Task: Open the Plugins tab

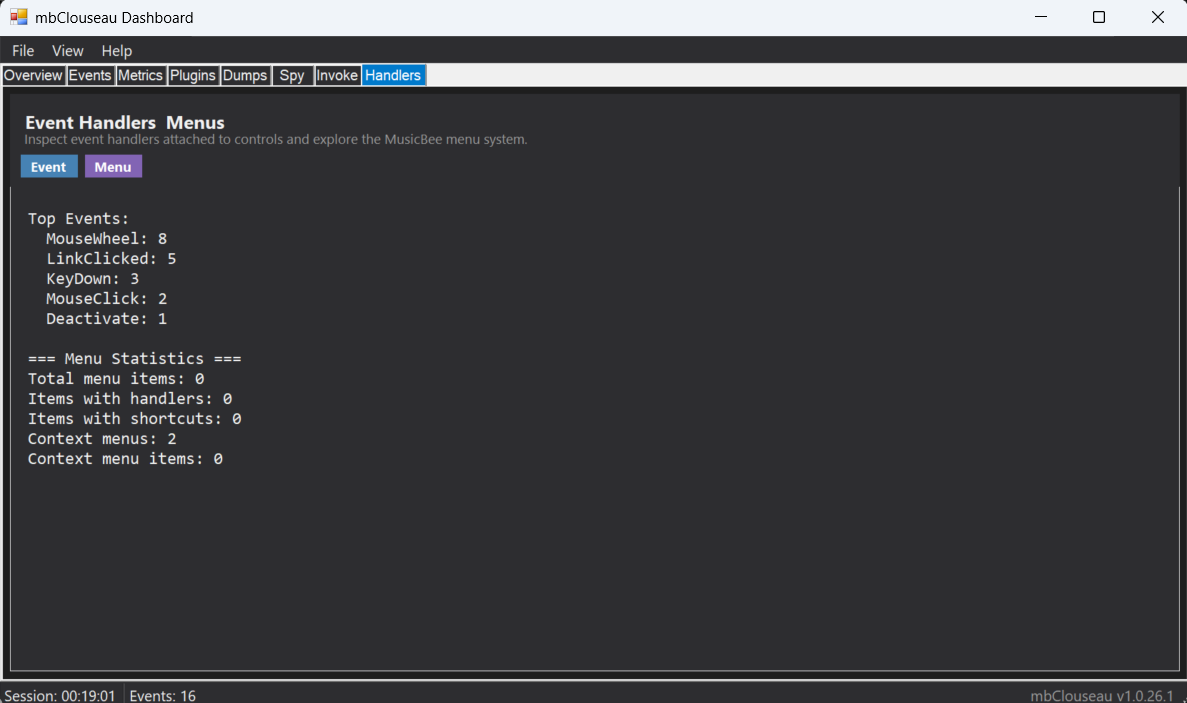Action: tap(193, 75)
